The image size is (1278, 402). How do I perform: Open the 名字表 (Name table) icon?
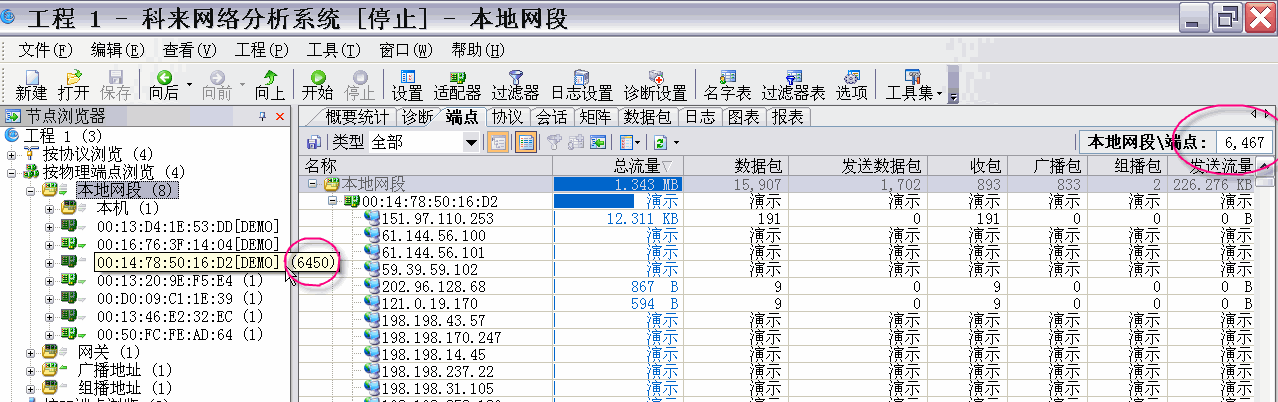tap(727, 84)
